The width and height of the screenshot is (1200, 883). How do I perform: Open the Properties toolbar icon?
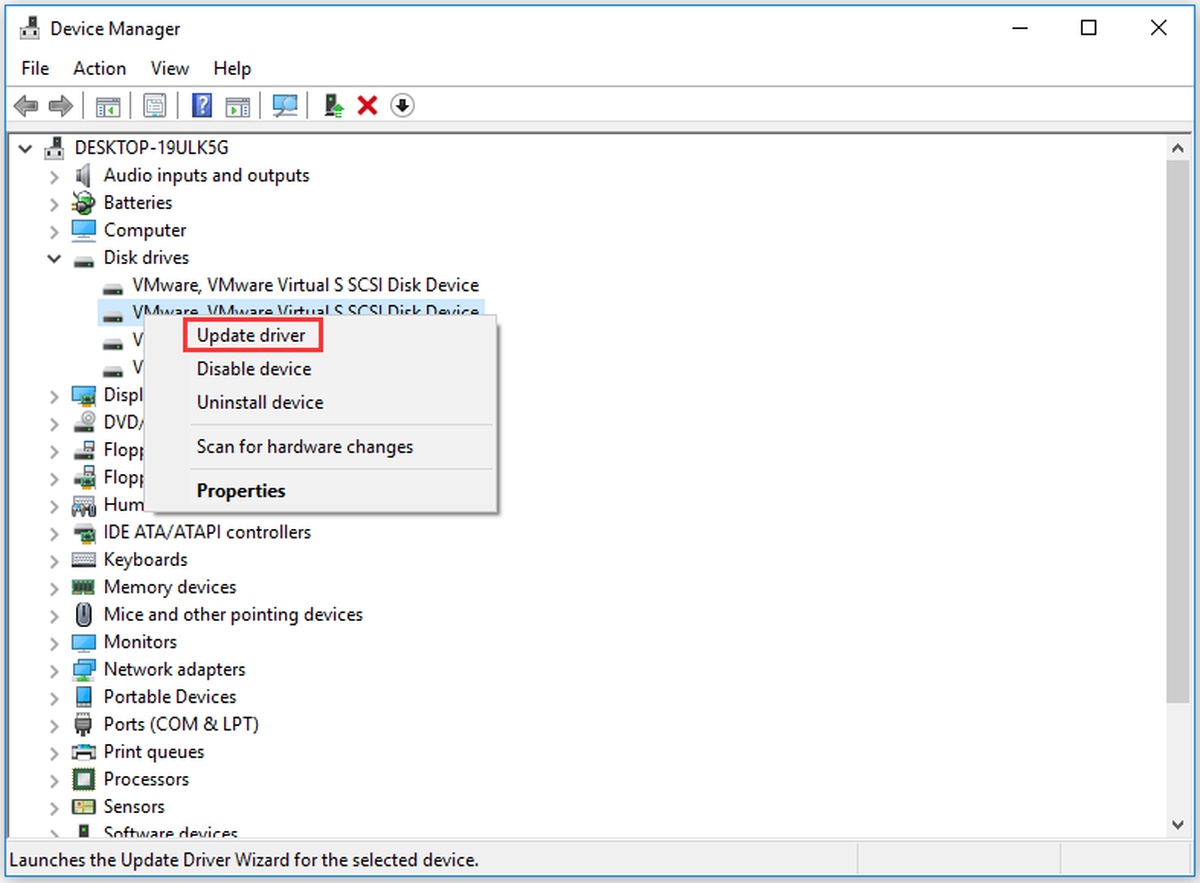click(x=155, y=105)
